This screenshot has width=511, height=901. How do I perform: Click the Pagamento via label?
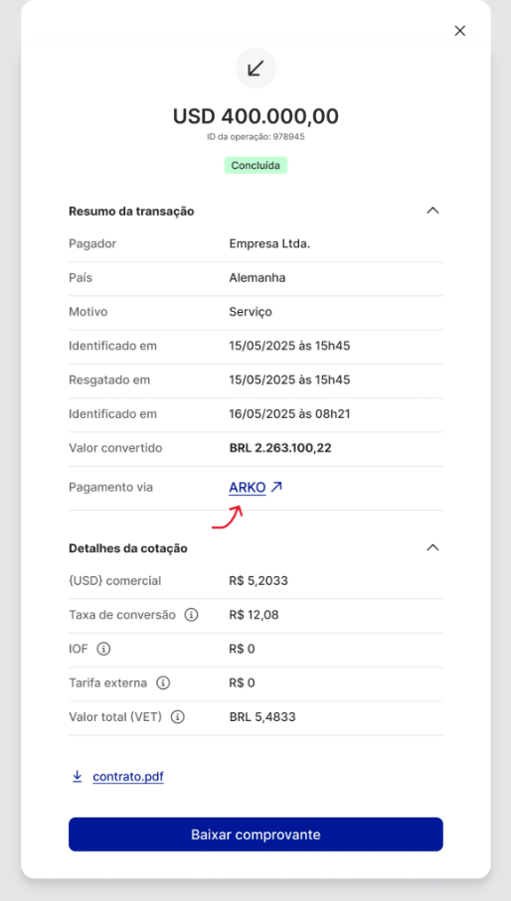111,487
